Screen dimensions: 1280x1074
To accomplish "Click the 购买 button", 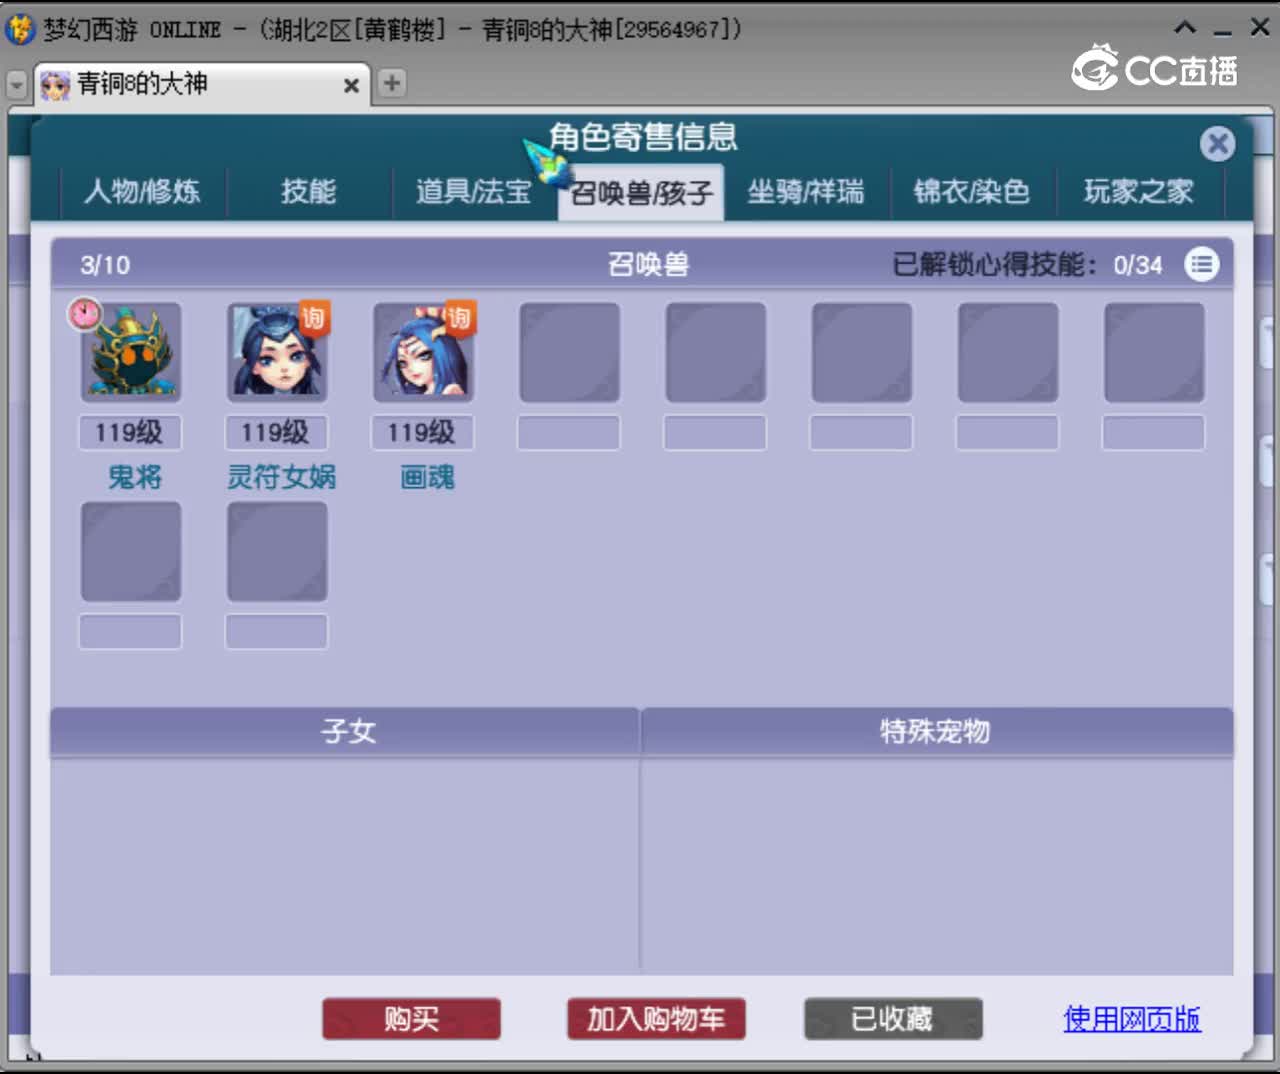I will pos(411,1019).
